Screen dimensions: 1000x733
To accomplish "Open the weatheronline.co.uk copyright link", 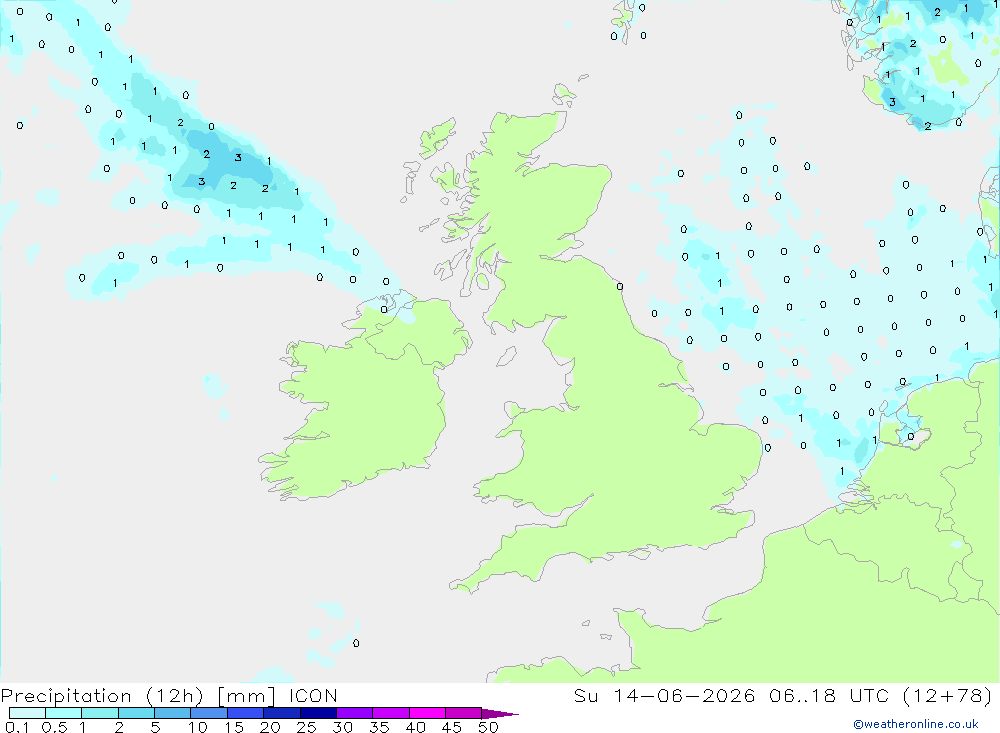I will coord(915,724).
